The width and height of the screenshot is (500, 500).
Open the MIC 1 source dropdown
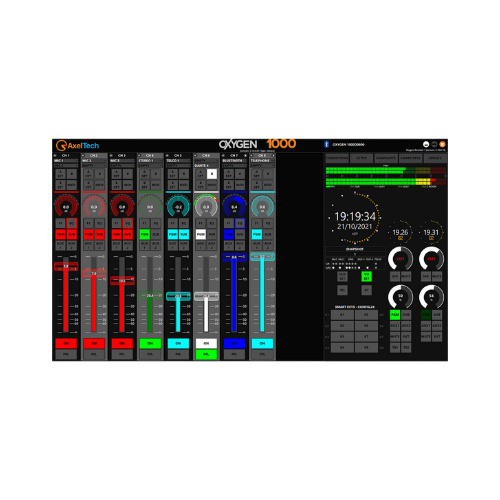(x=66, y=161)
